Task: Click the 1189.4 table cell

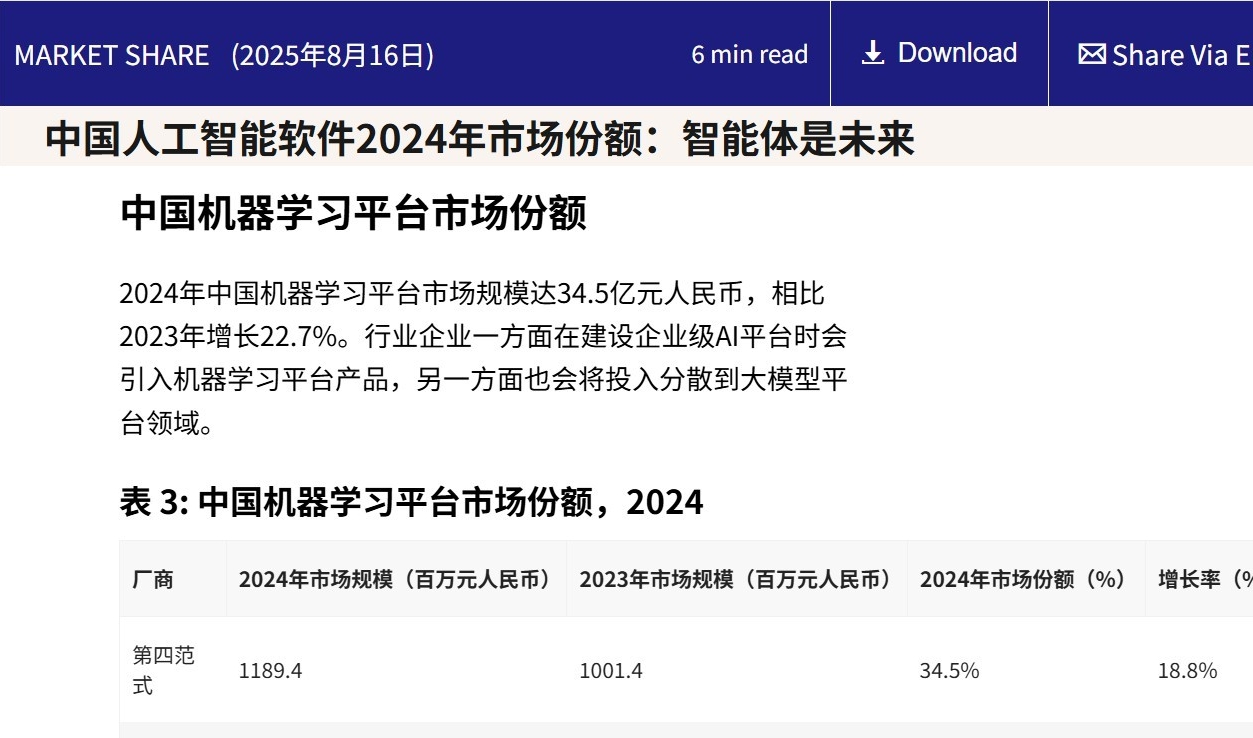Action: 270,671
